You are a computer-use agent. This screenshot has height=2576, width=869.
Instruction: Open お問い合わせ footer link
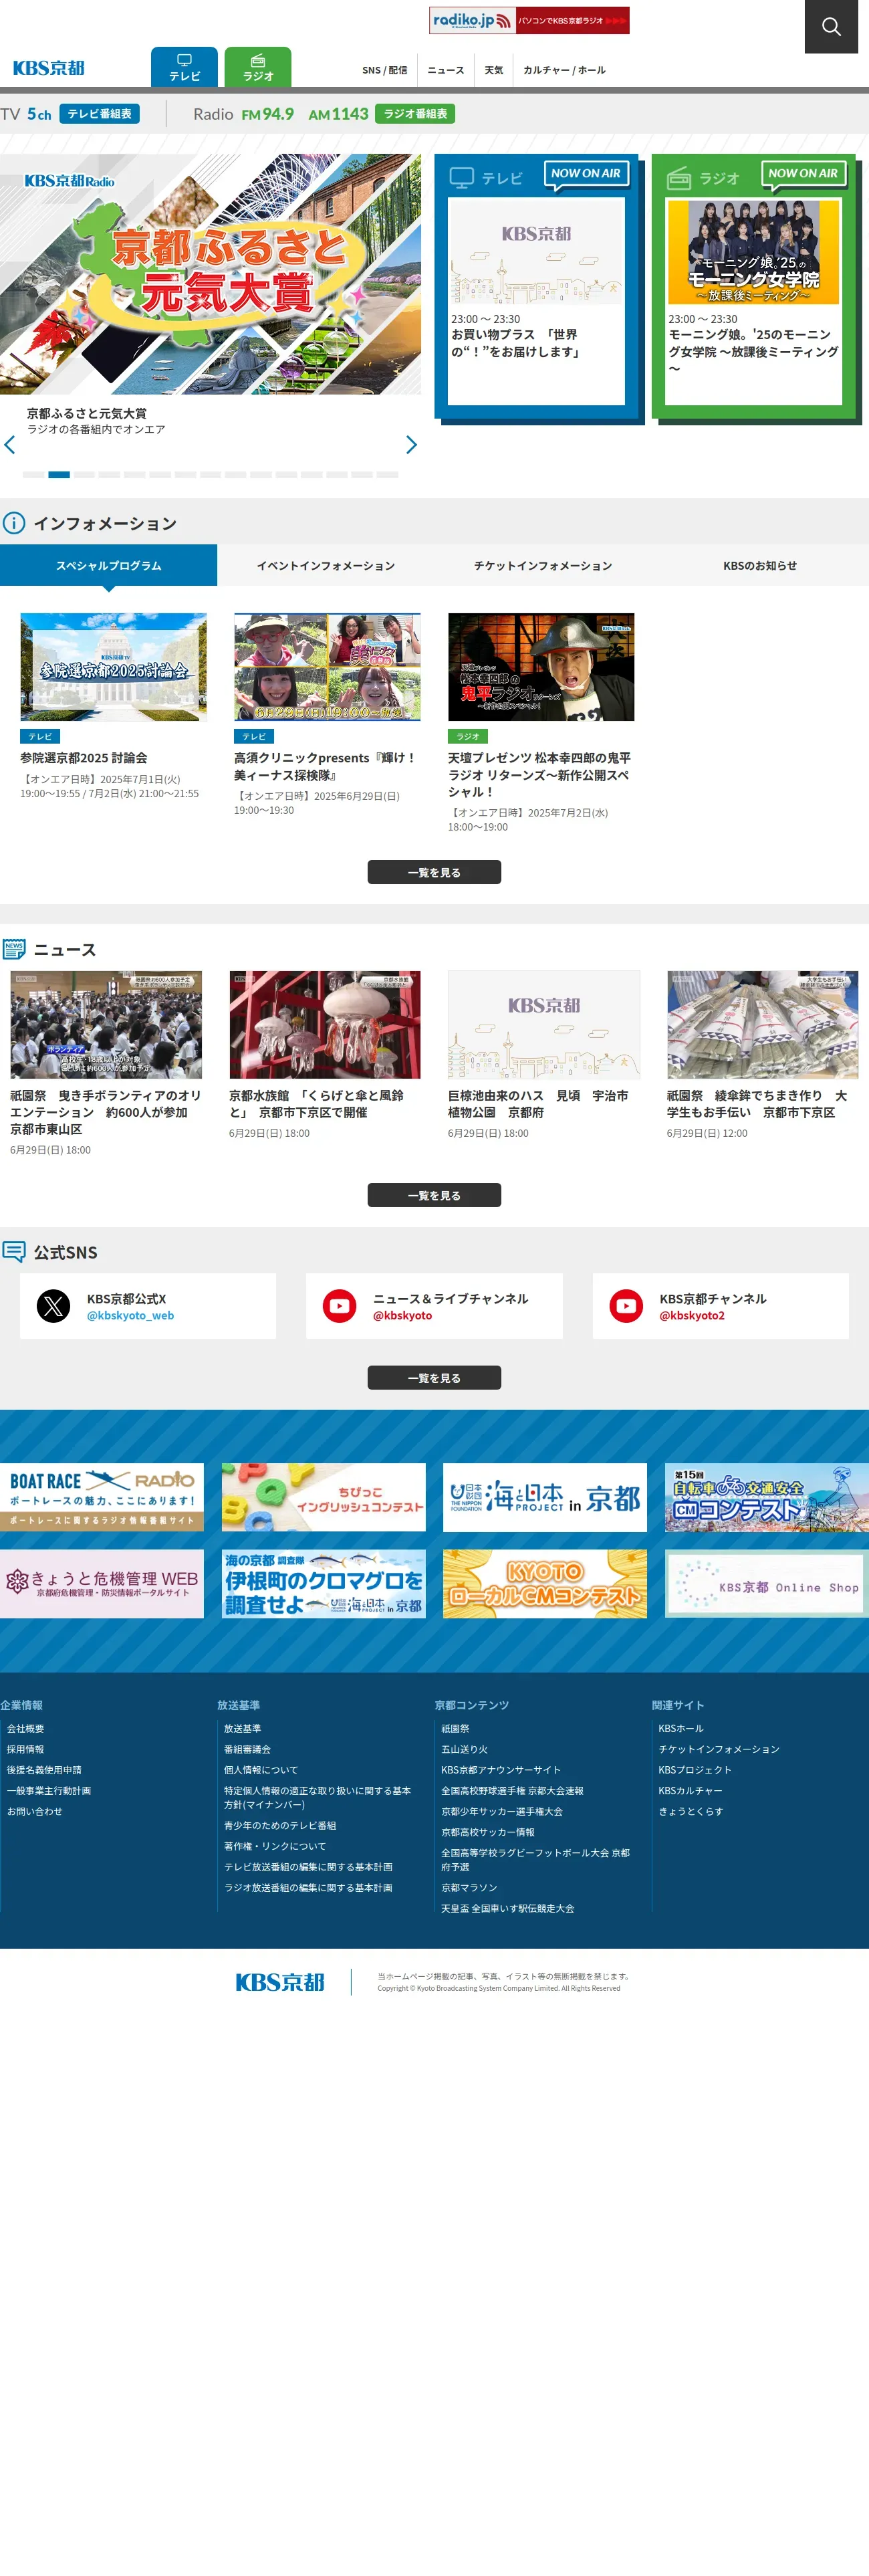point(35,1811)
